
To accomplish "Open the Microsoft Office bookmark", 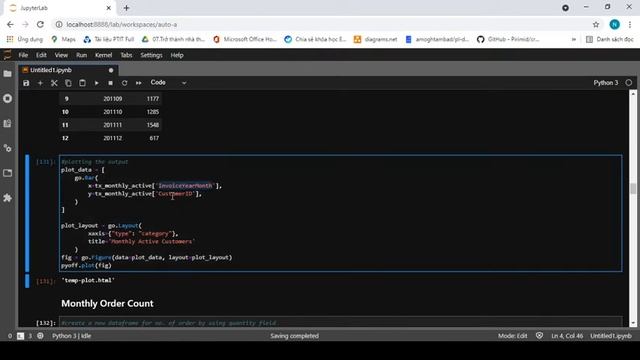I will tap(245, 39).
